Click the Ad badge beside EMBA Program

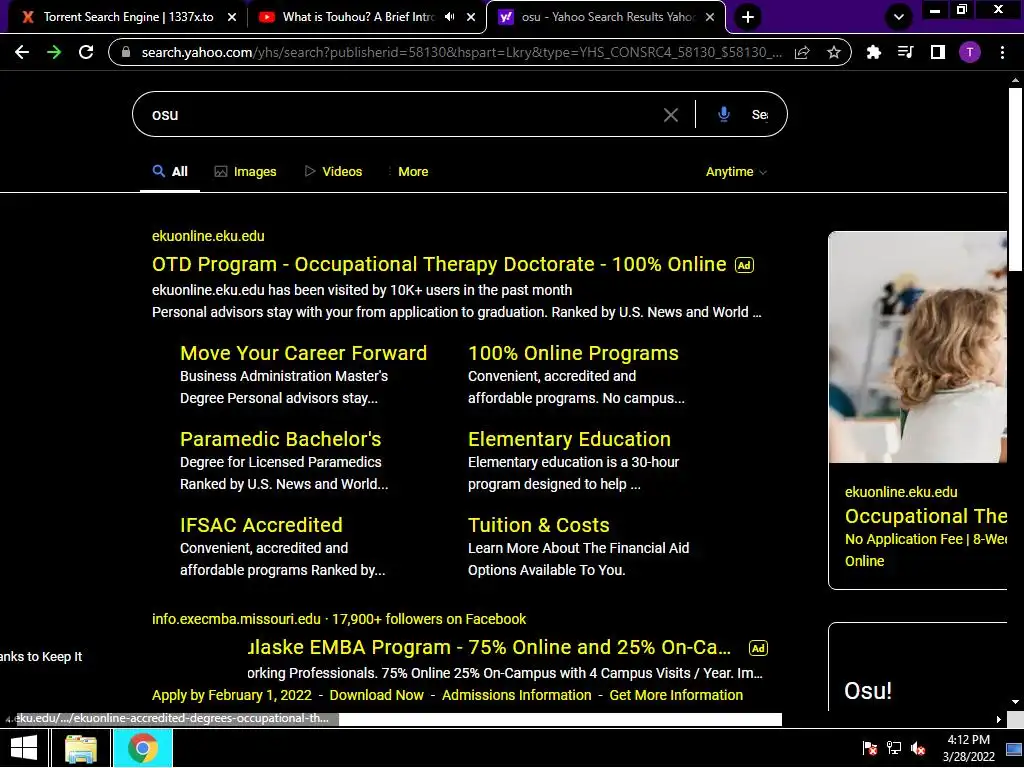(758, 648)
